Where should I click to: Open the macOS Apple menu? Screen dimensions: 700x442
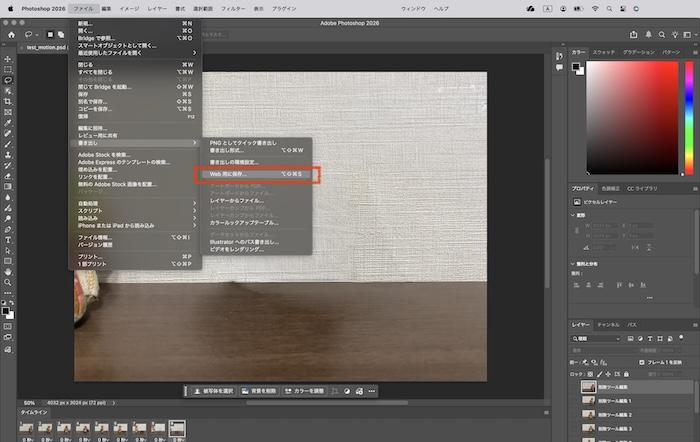click(10, 8)
